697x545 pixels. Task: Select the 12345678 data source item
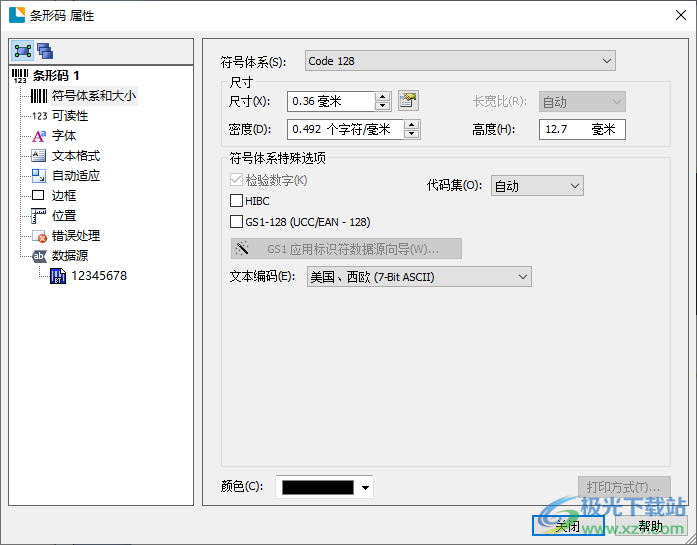[x=99, y=276]
